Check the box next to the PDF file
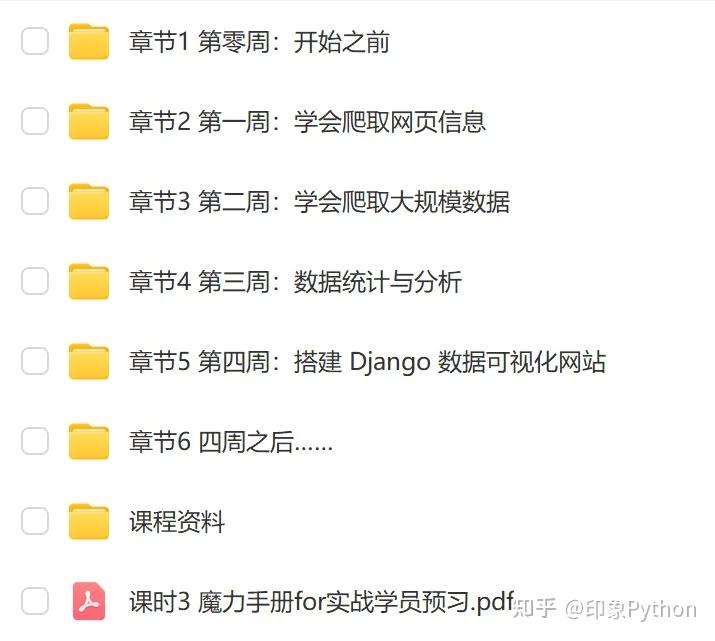Viewport: 715px width, 641px height. coord(35,601)
